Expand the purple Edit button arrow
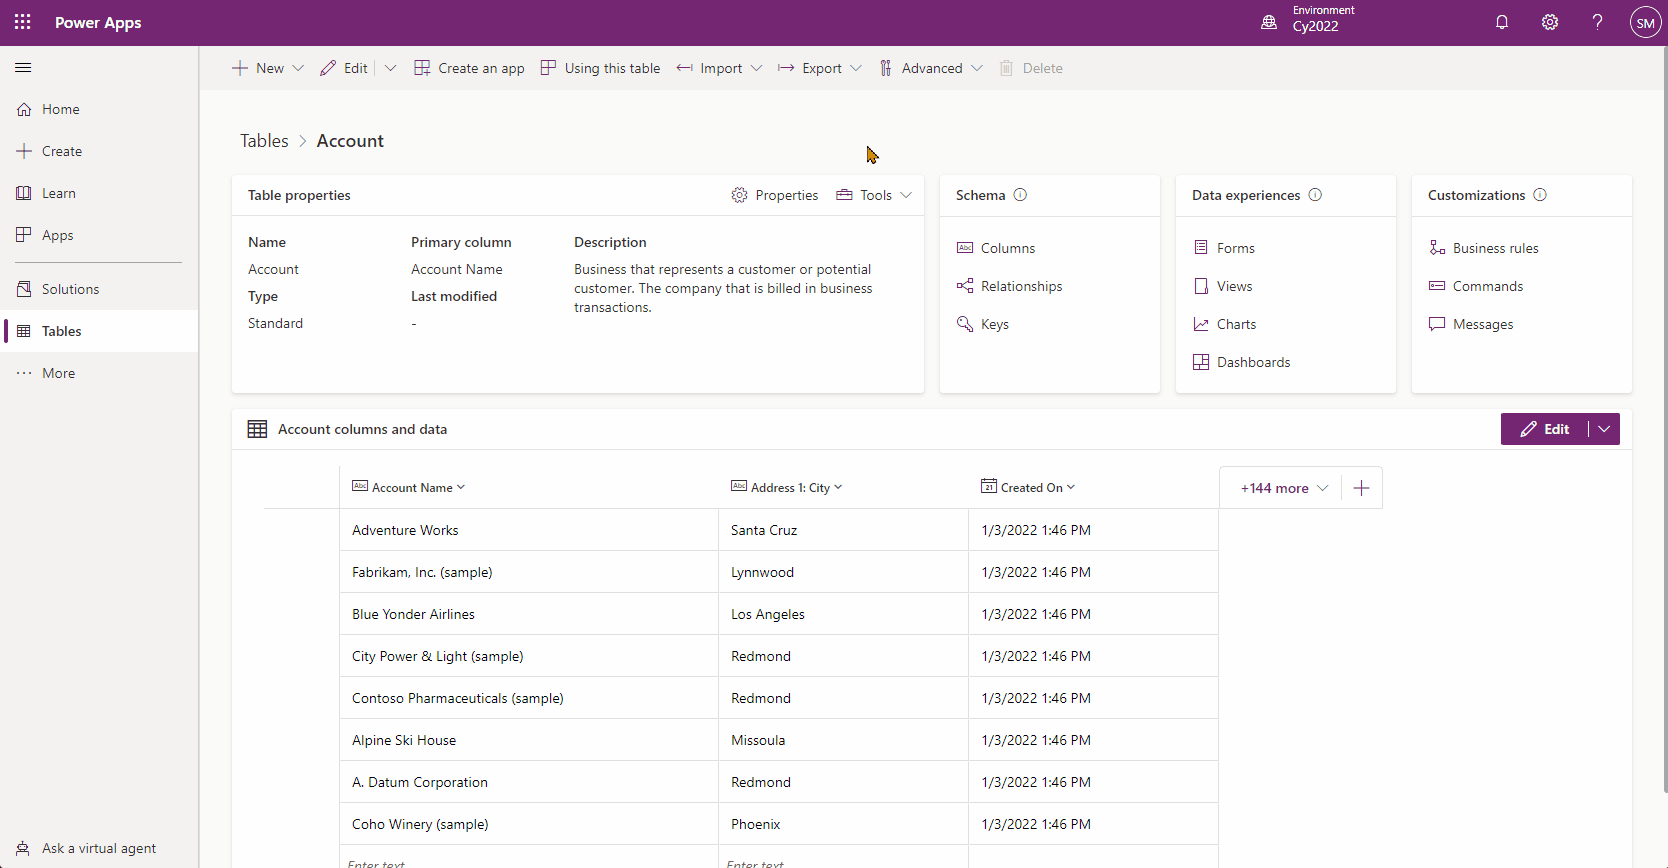Image resolution: width=1668 pixels, height=868 pixels. [x=1604, y=429]
